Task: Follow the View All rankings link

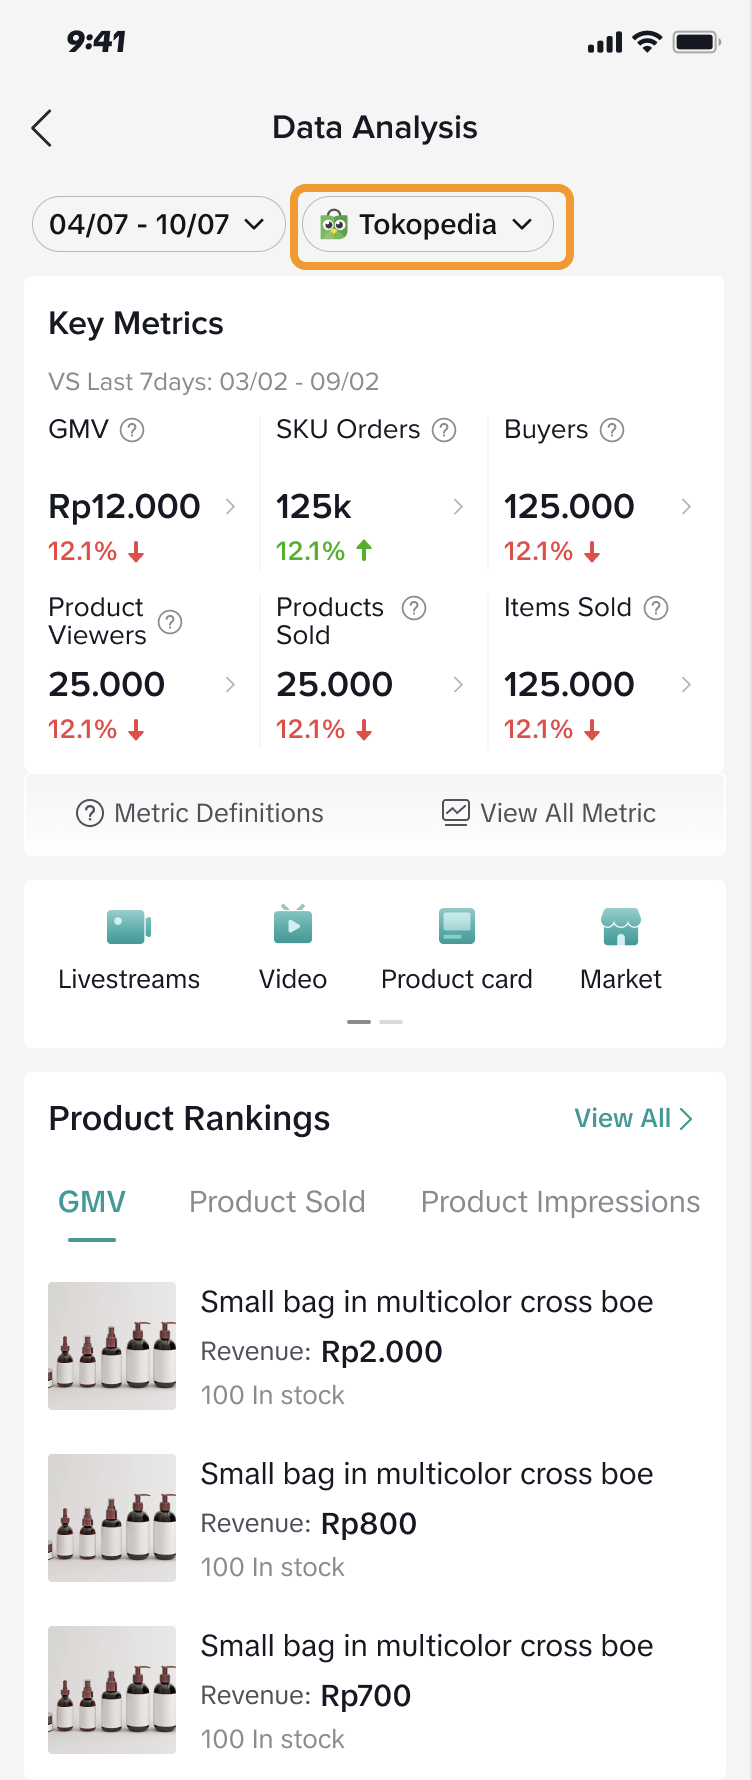Action: [633, 1118]
